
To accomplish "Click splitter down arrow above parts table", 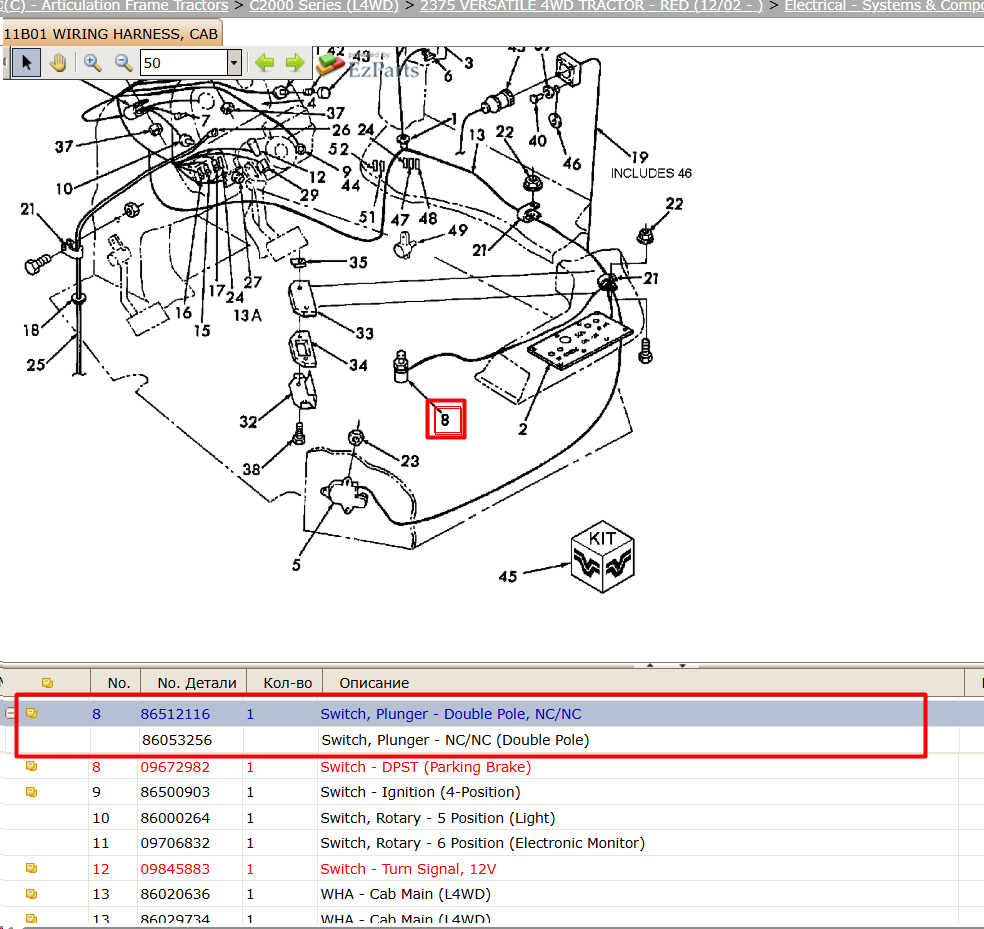I will [682, 665].
